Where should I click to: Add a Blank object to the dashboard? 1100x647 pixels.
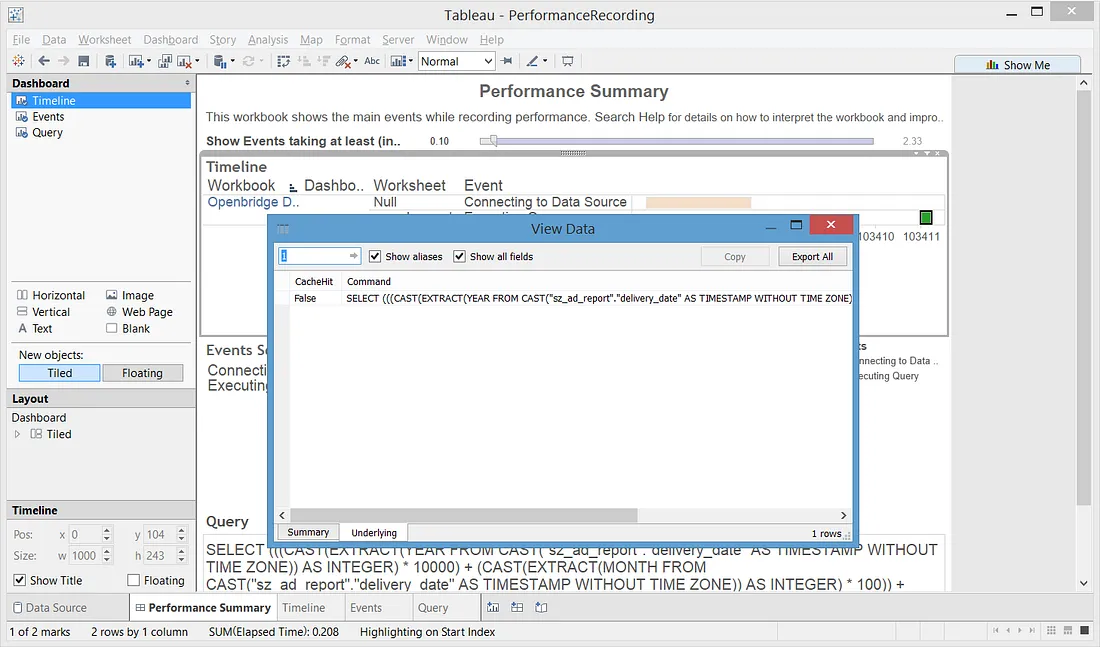click(128, 328)
